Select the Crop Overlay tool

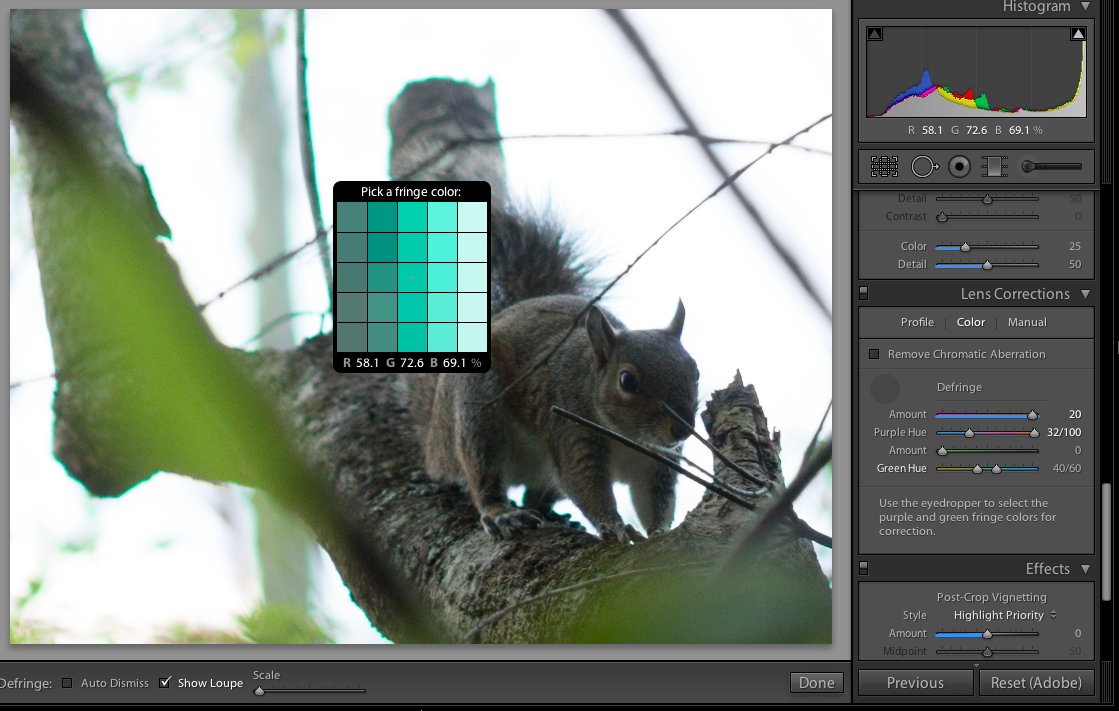pyautogui.click(x=884, y=167)
